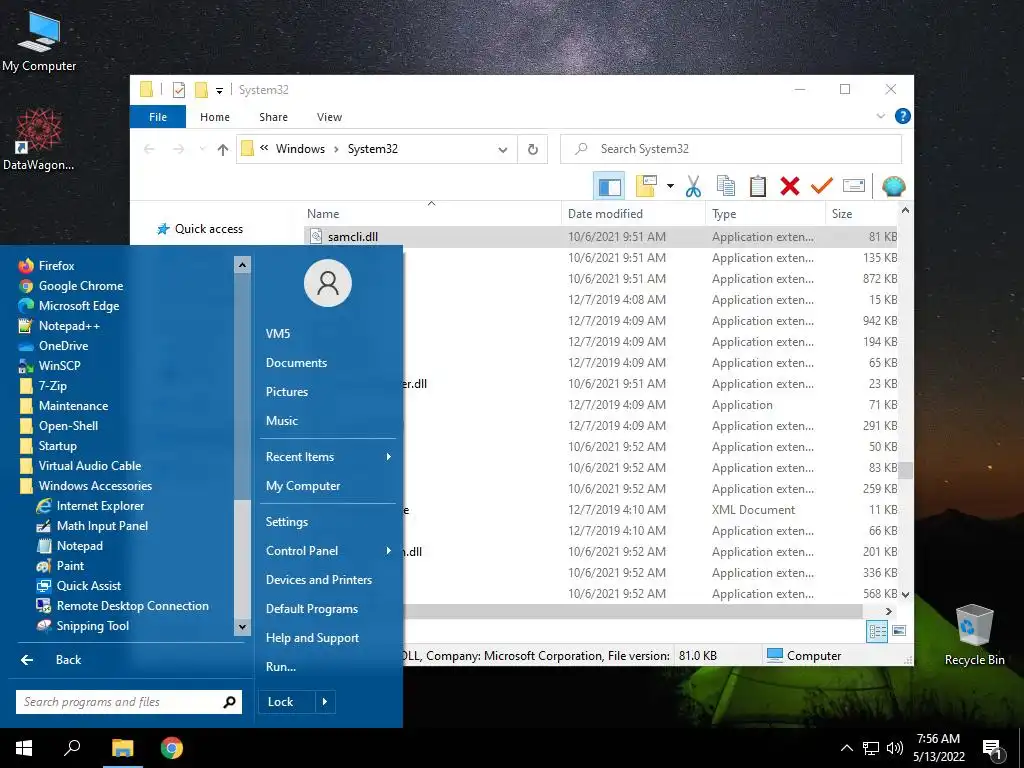The height and width of the screenshot is (768, 1024).
Task: Click the Refresh button by address bar
Action: point(533,150)
